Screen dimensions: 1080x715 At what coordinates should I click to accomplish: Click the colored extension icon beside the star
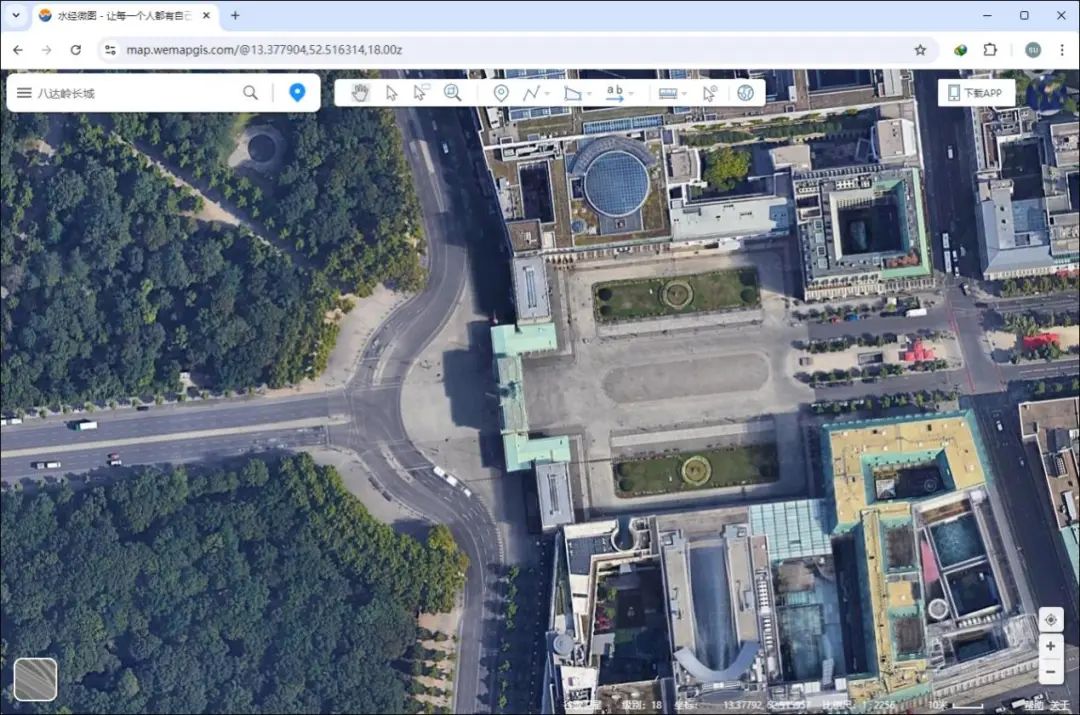click(960, 50)
